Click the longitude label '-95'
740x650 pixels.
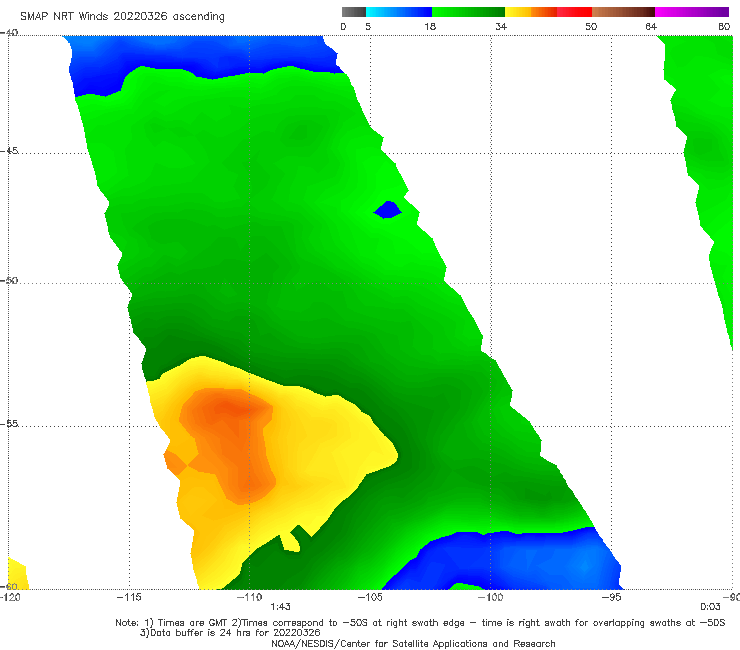(x=611, y=597)
